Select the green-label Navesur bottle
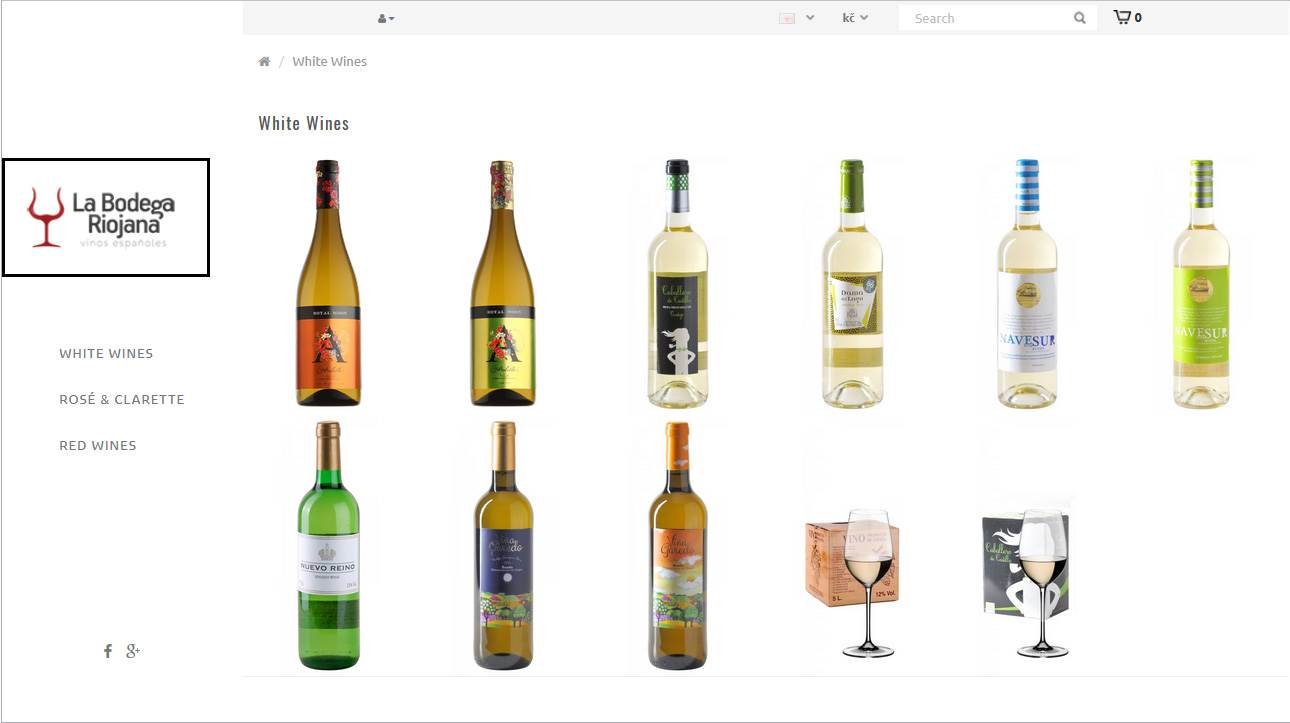The image size is (1290, 723). coord(1201,284)
